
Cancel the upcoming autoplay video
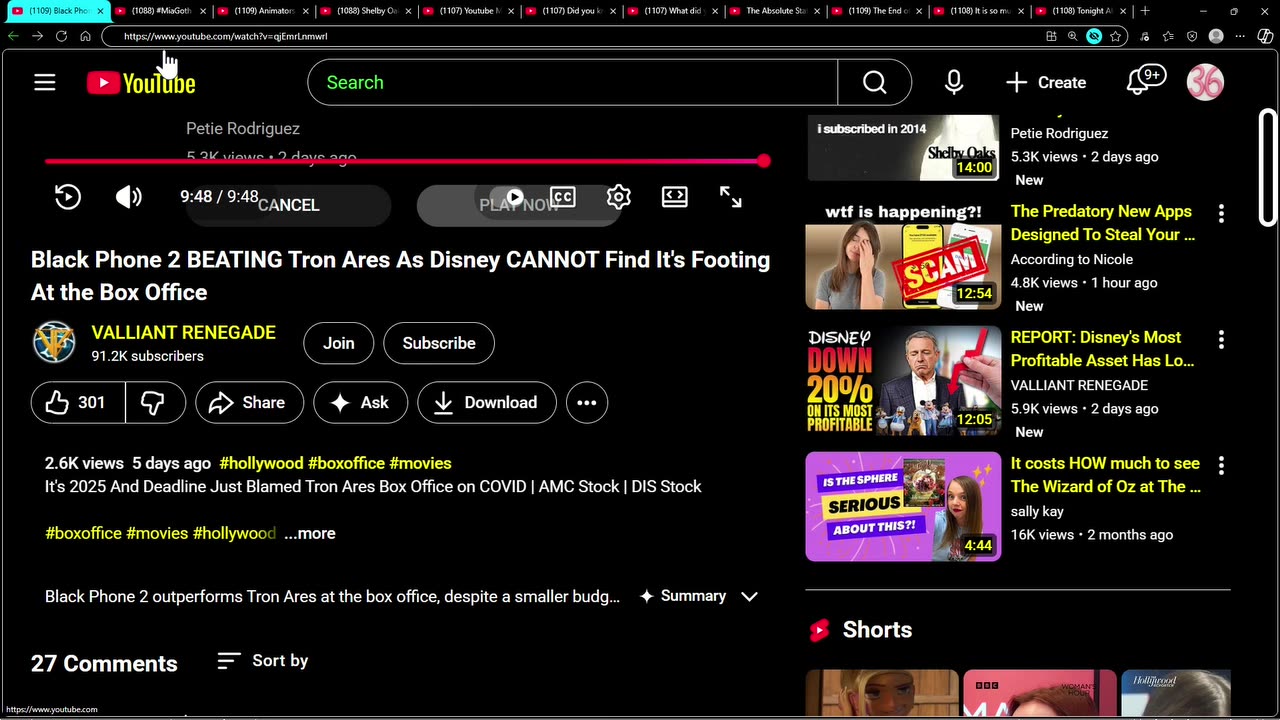(289, 205)
